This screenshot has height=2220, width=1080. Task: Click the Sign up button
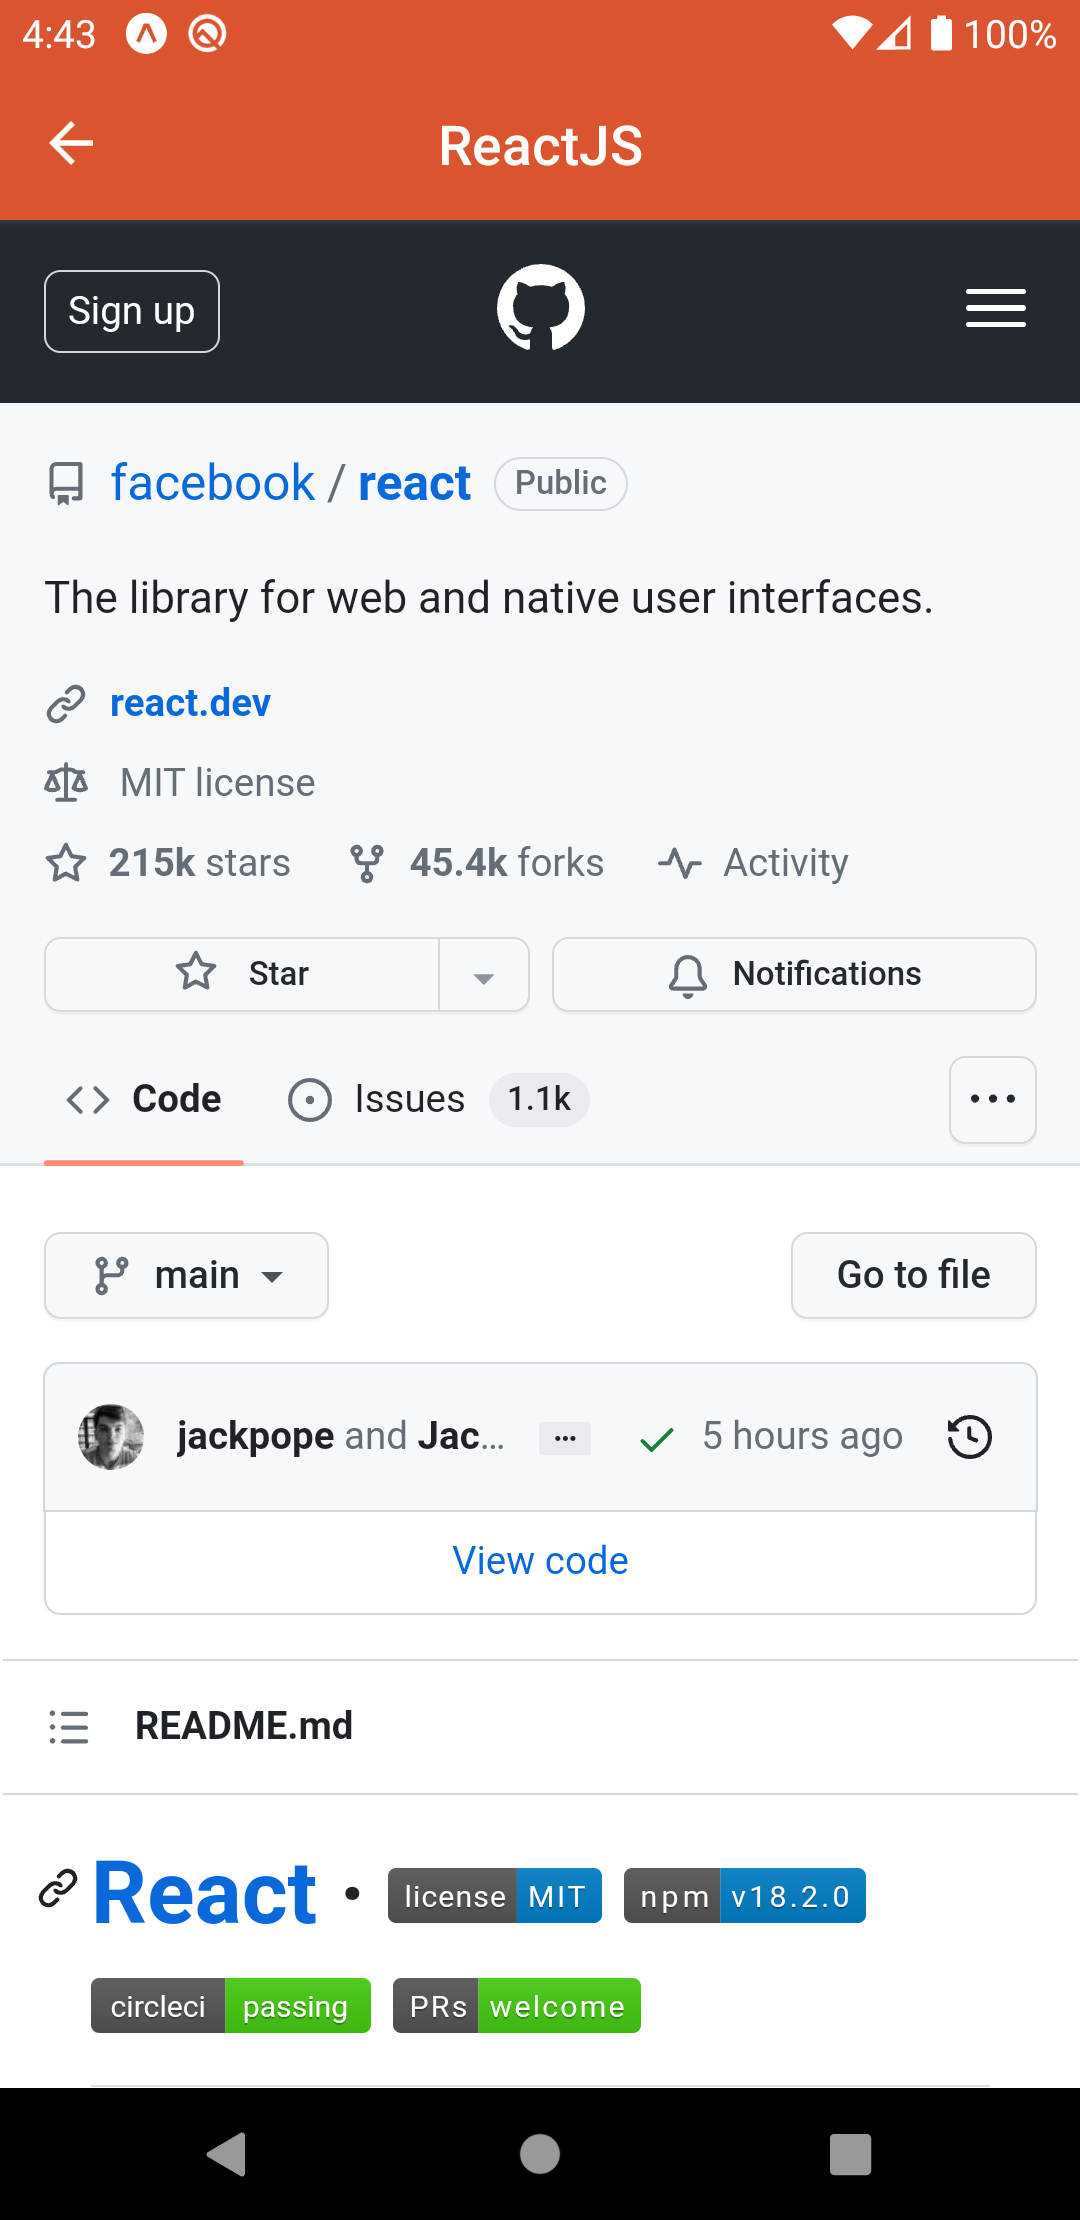pyautogui.click(x=132, y=311)
